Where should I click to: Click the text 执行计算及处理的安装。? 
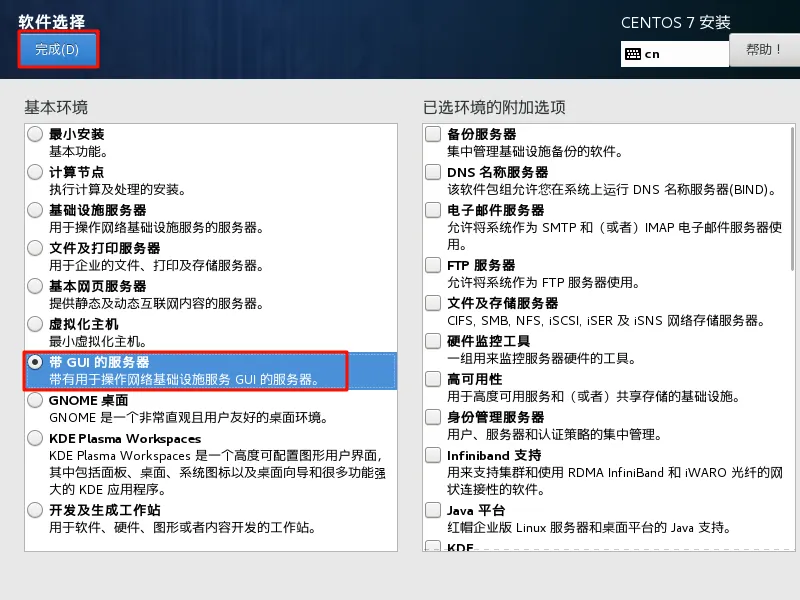(117, 190)
